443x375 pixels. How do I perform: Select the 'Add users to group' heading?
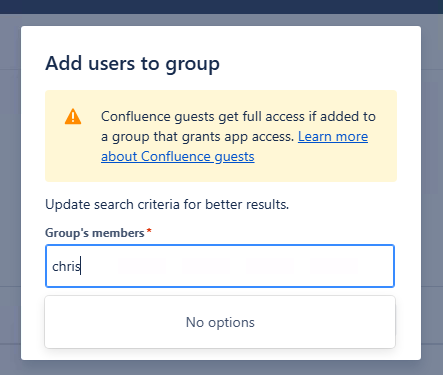[132, 64]
